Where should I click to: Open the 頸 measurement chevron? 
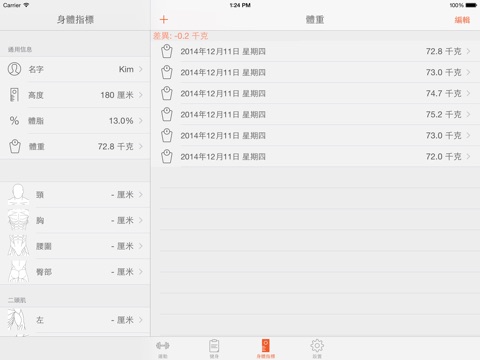tap(141, 194)
